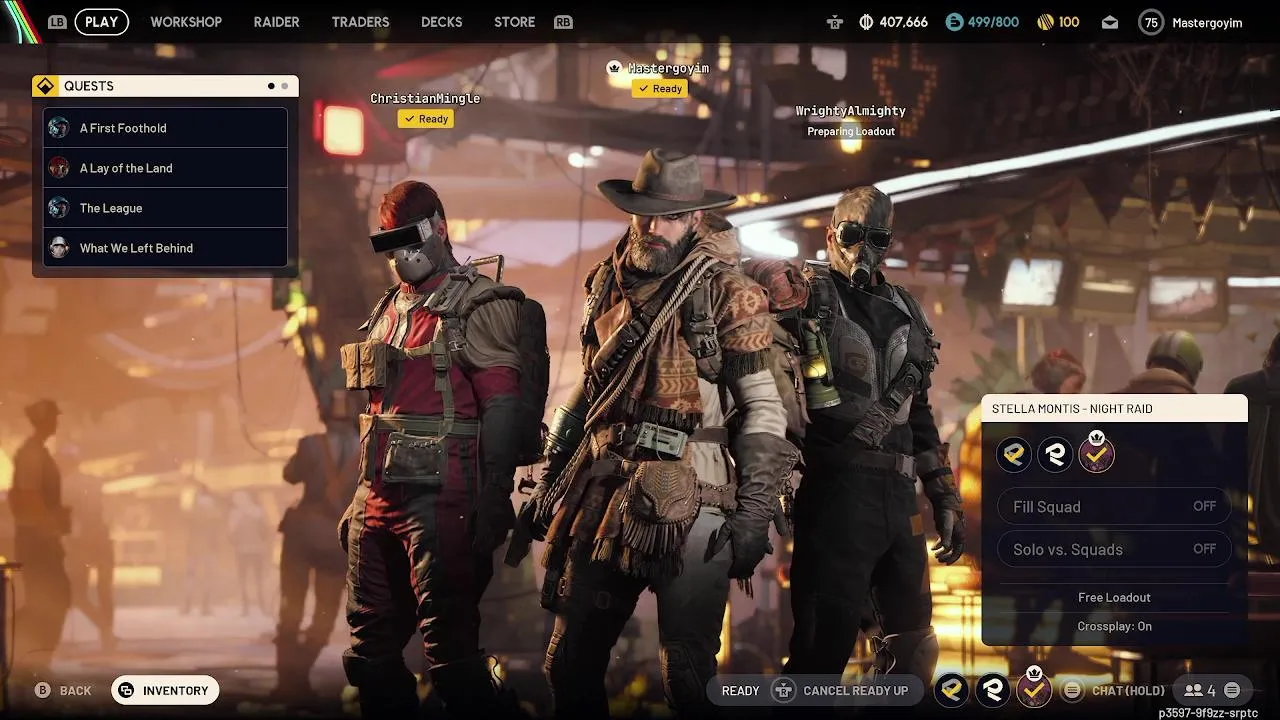Click the menu button icon beside CHAT

click(x=1072, y=691)
